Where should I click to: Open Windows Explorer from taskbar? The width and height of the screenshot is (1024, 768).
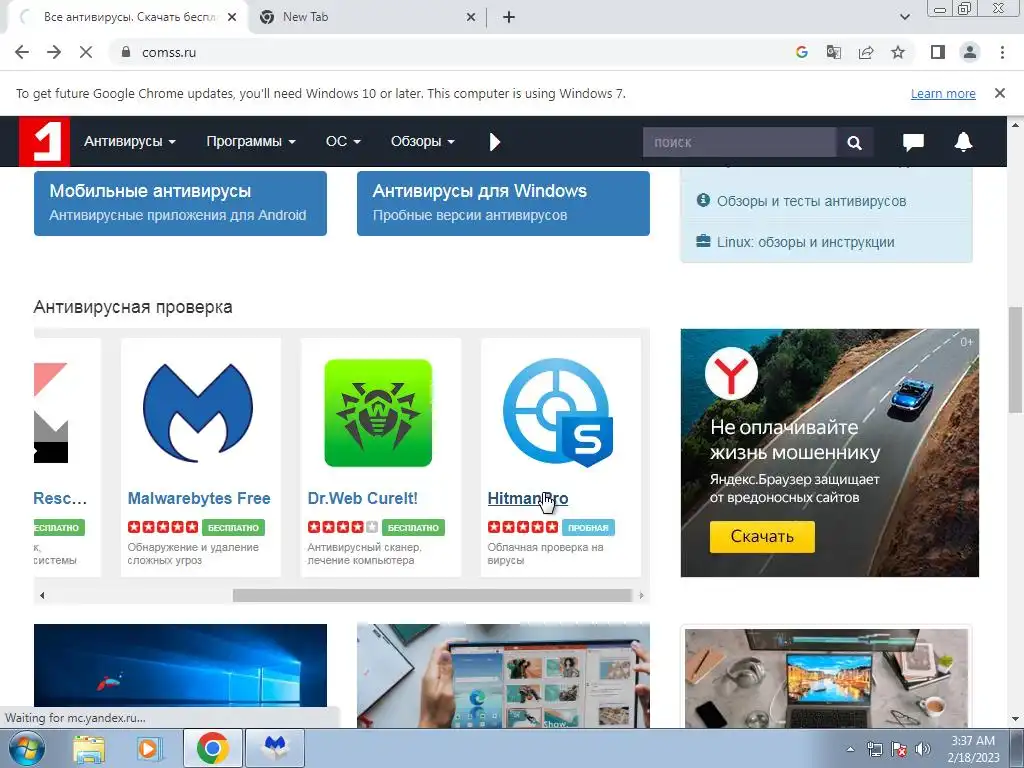88,748
